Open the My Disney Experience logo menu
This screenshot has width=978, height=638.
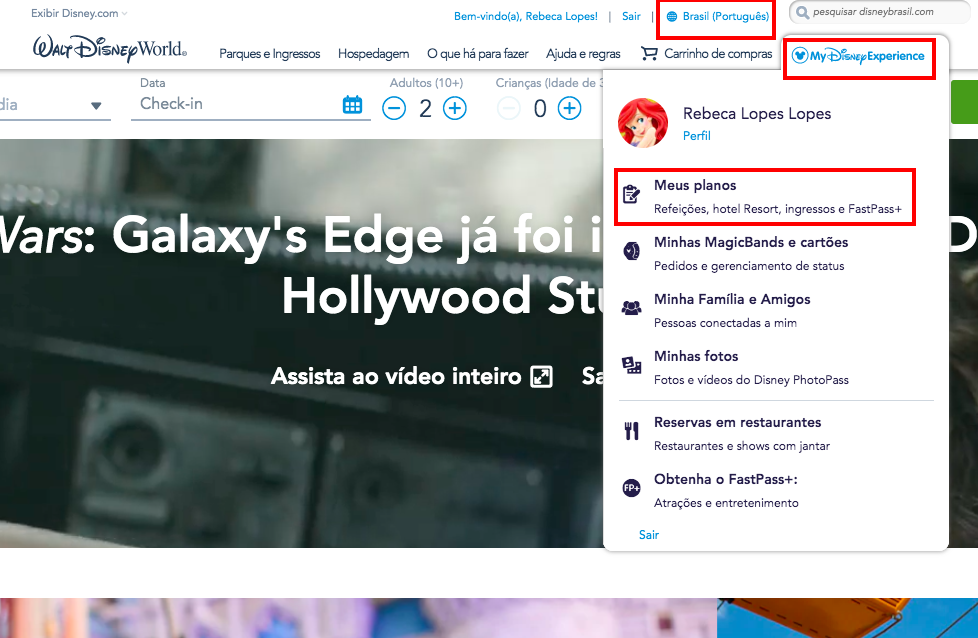(858, 58)
